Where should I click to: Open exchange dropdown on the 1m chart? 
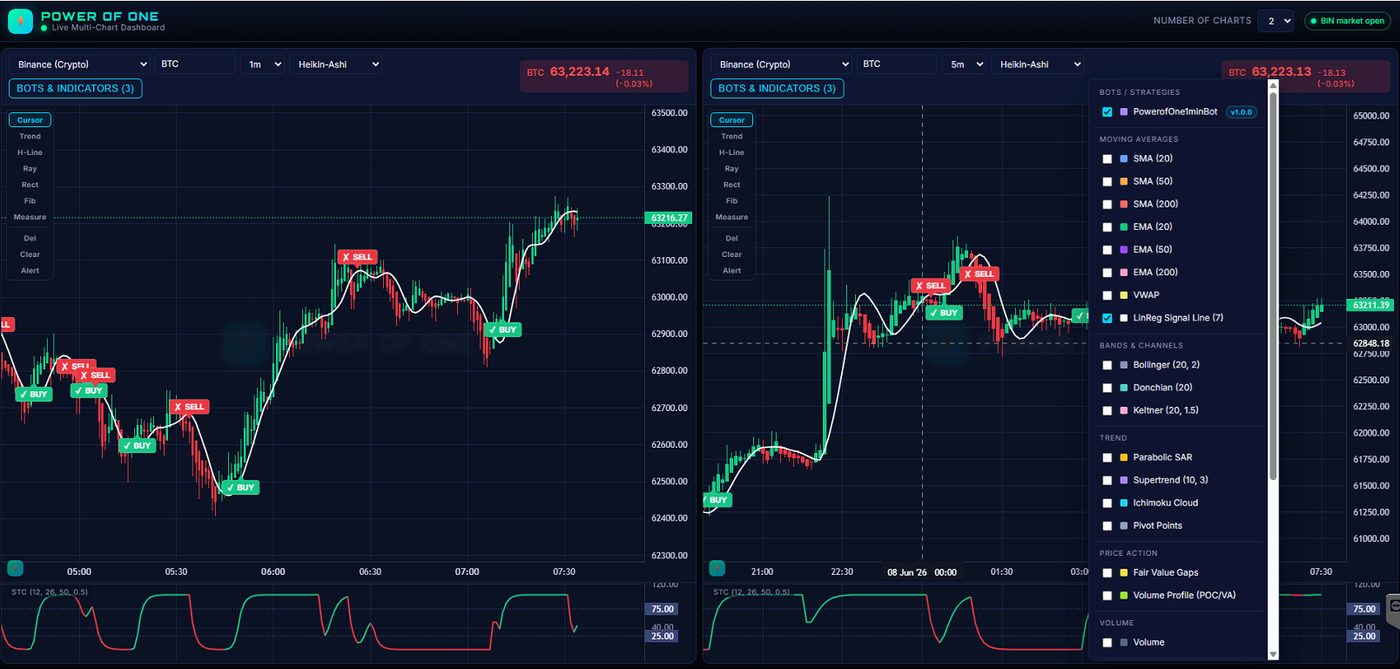point(80,64)
